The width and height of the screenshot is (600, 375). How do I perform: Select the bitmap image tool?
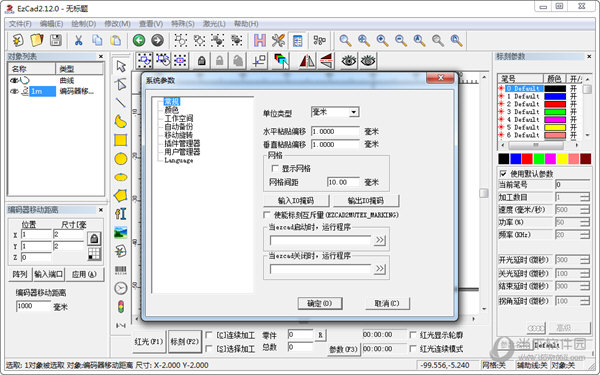(121, 232)
